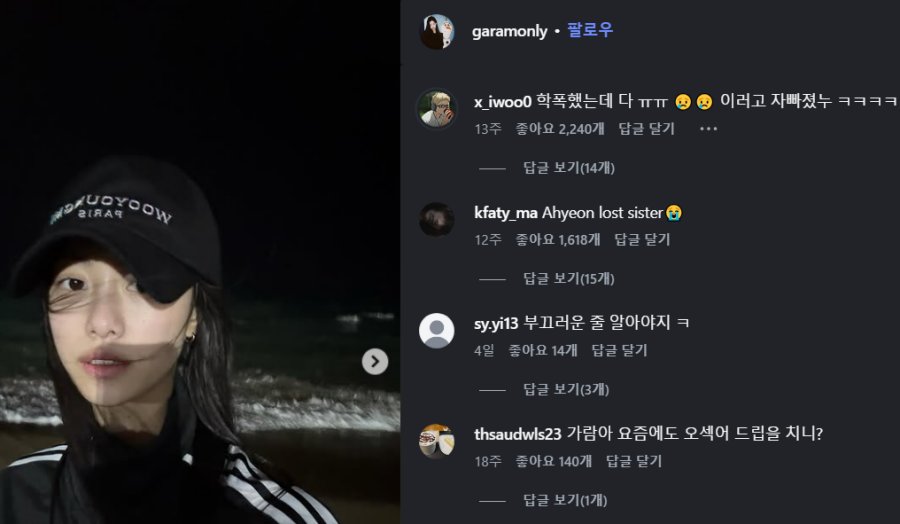Open the thsaudwls23 username link
Screen dimensions: 900x524
point(517,434)
